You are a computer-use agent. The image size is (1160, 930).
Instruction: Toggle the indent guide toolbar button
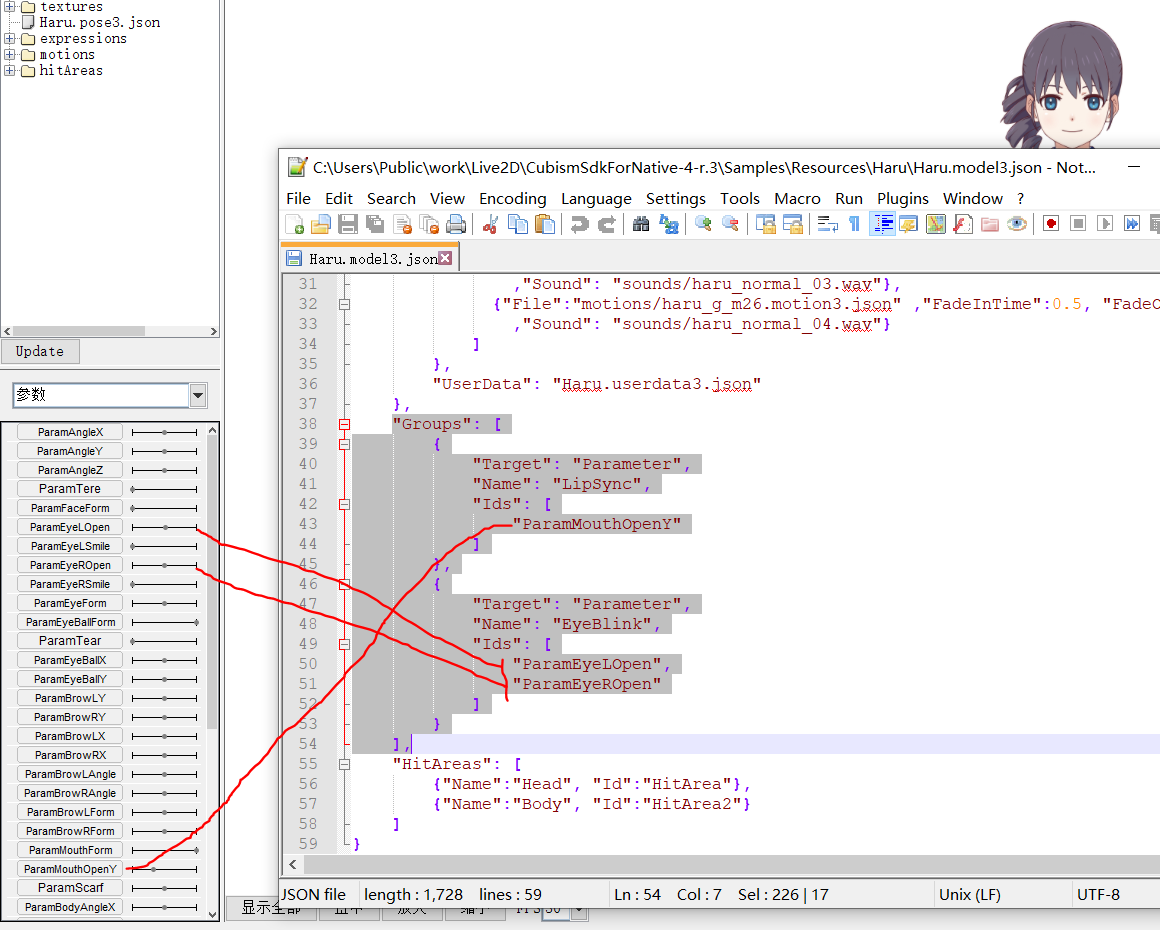882,224
